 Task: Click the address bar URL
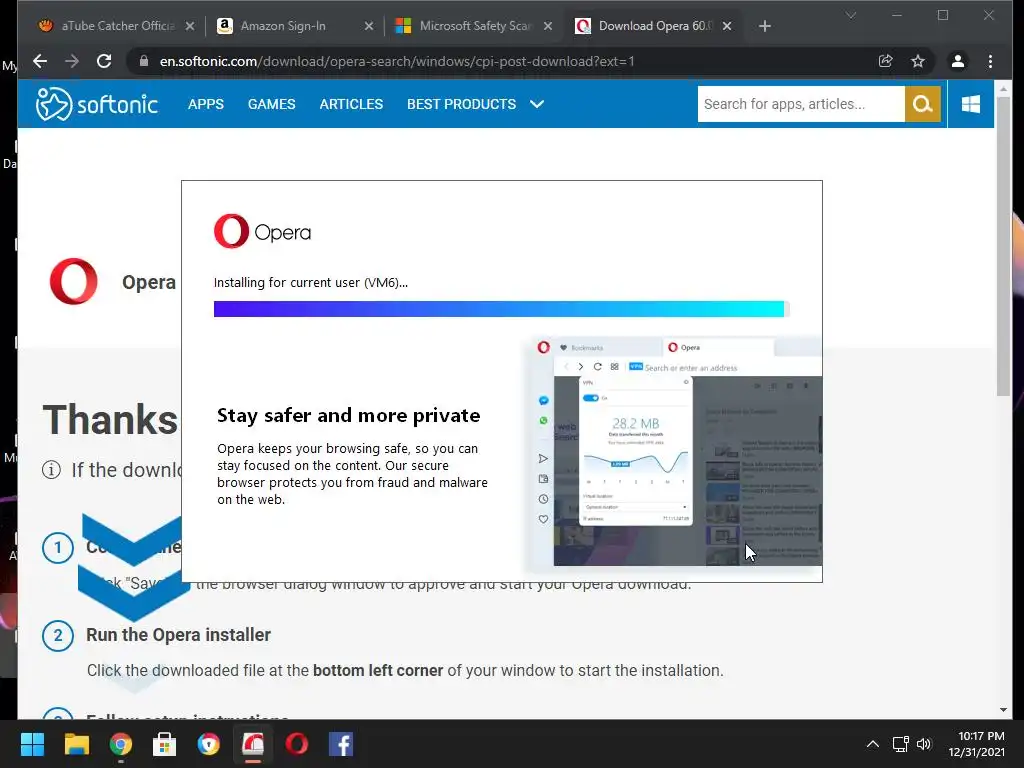pyautogui.click(x=397, y=61)
